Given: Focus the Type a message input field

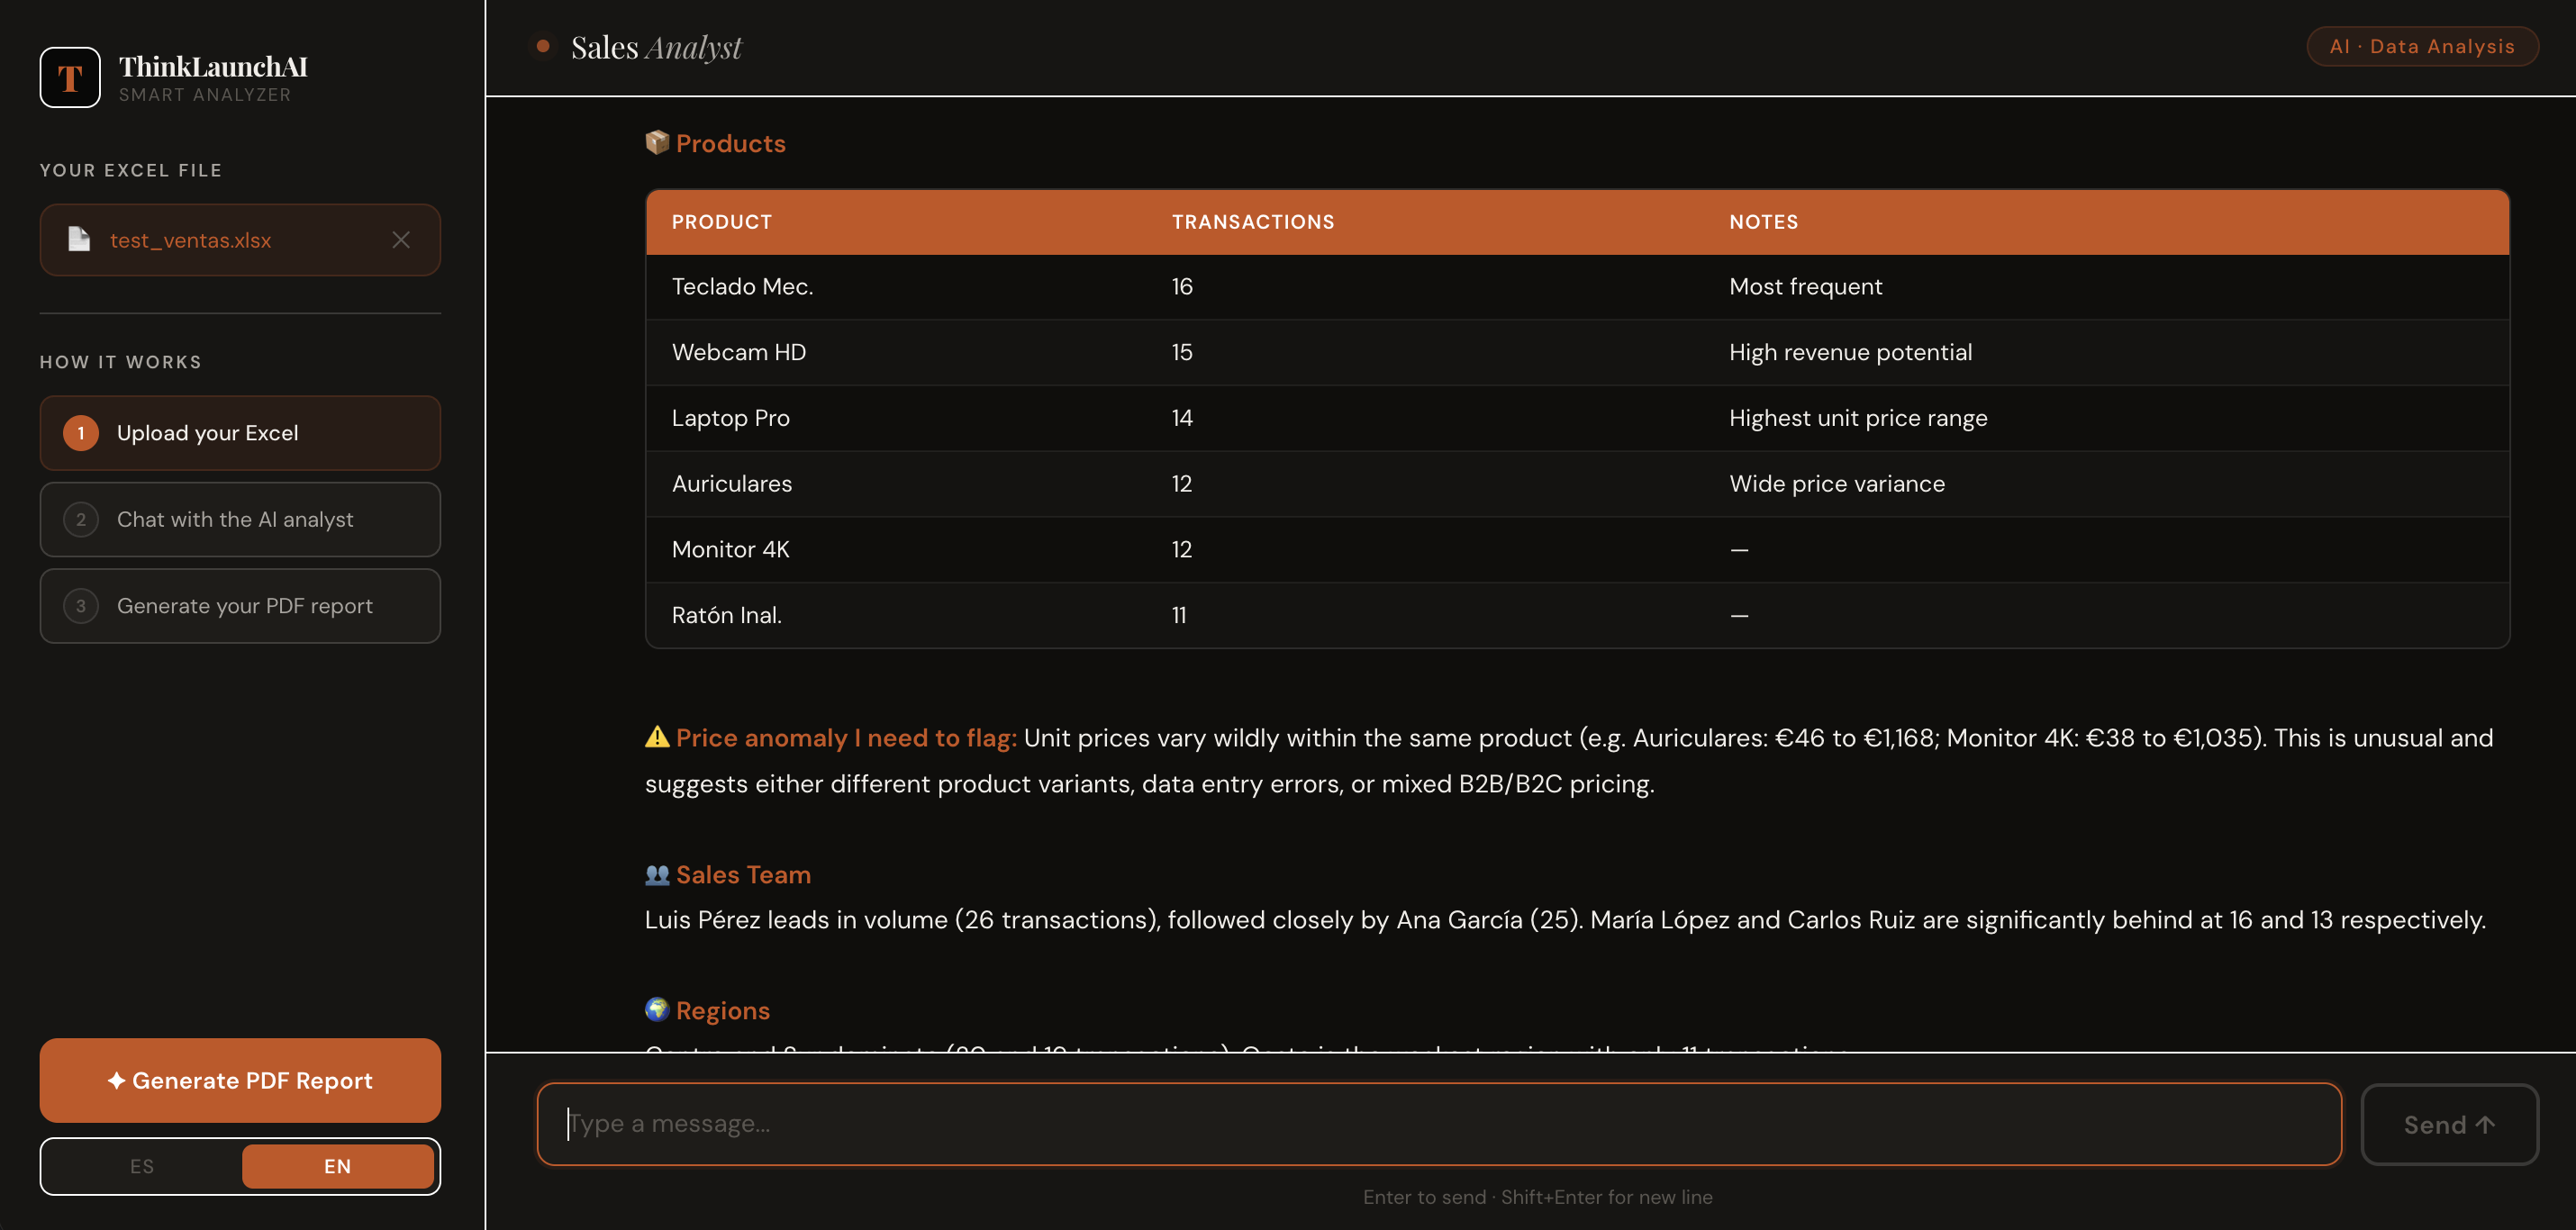Looking at the screenshot, I should pos(1439,1124).
